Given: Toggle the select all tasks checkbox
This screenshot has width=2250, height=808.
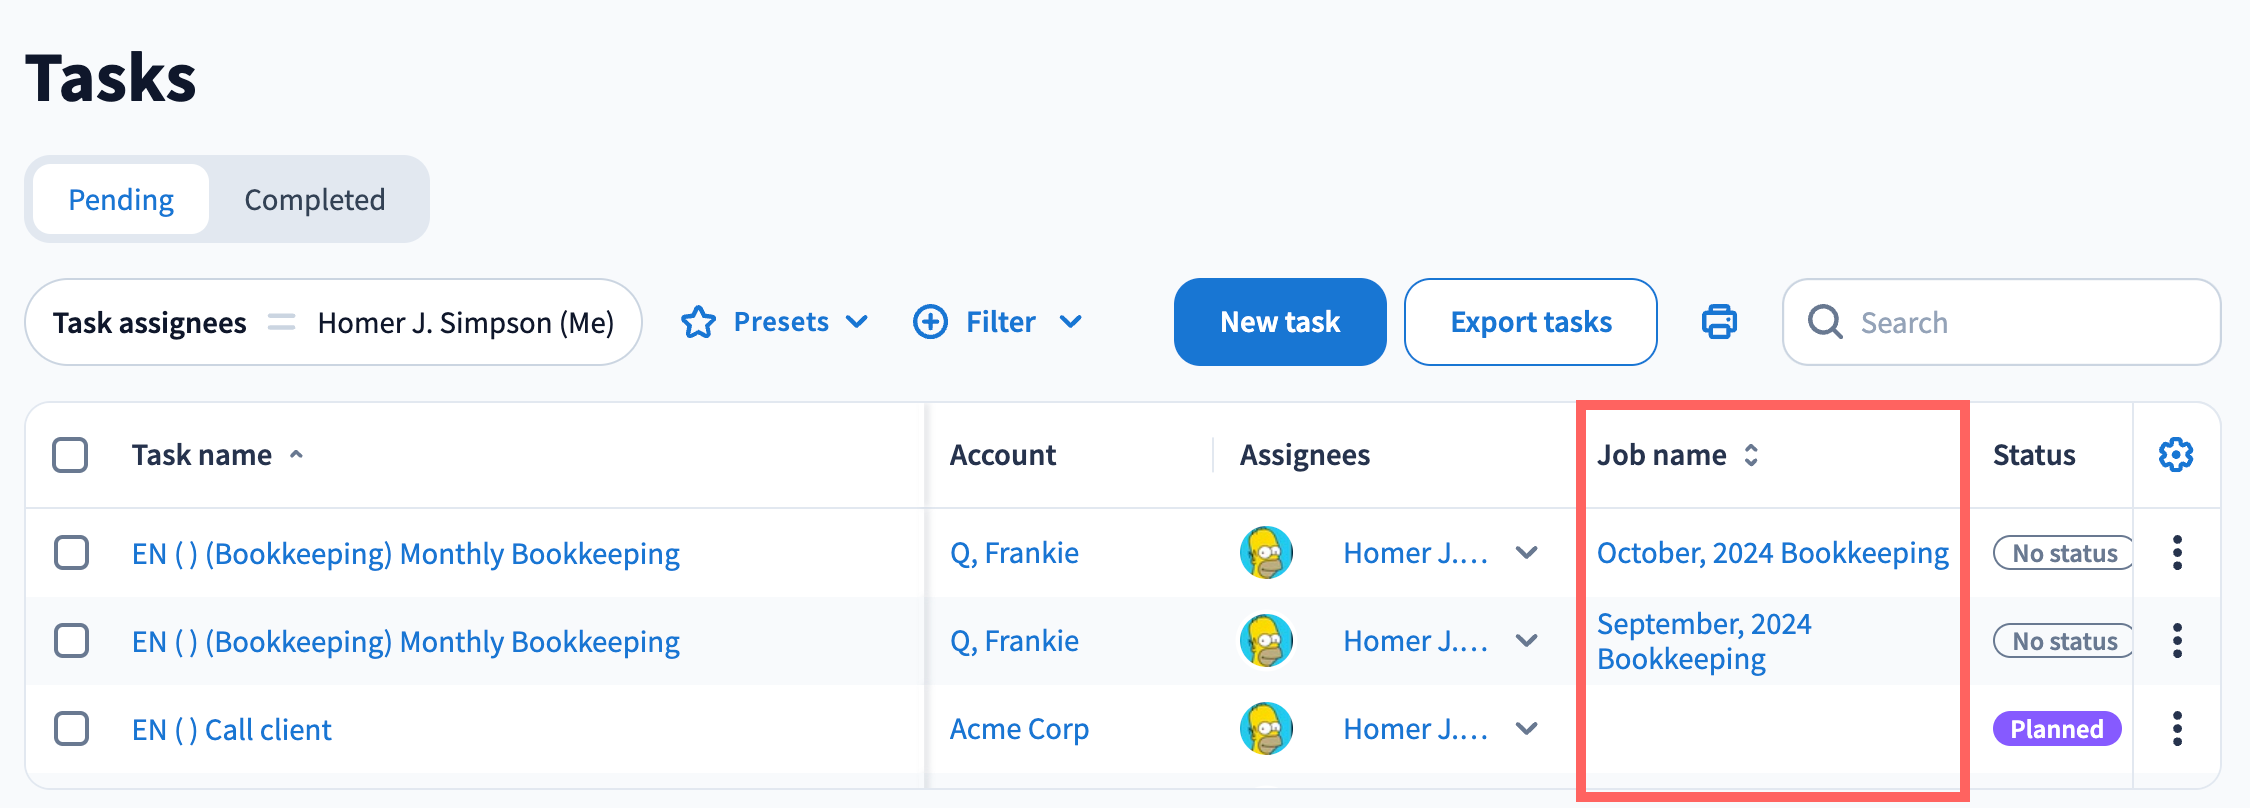Looking at the screenshot, I should (70, 455).
